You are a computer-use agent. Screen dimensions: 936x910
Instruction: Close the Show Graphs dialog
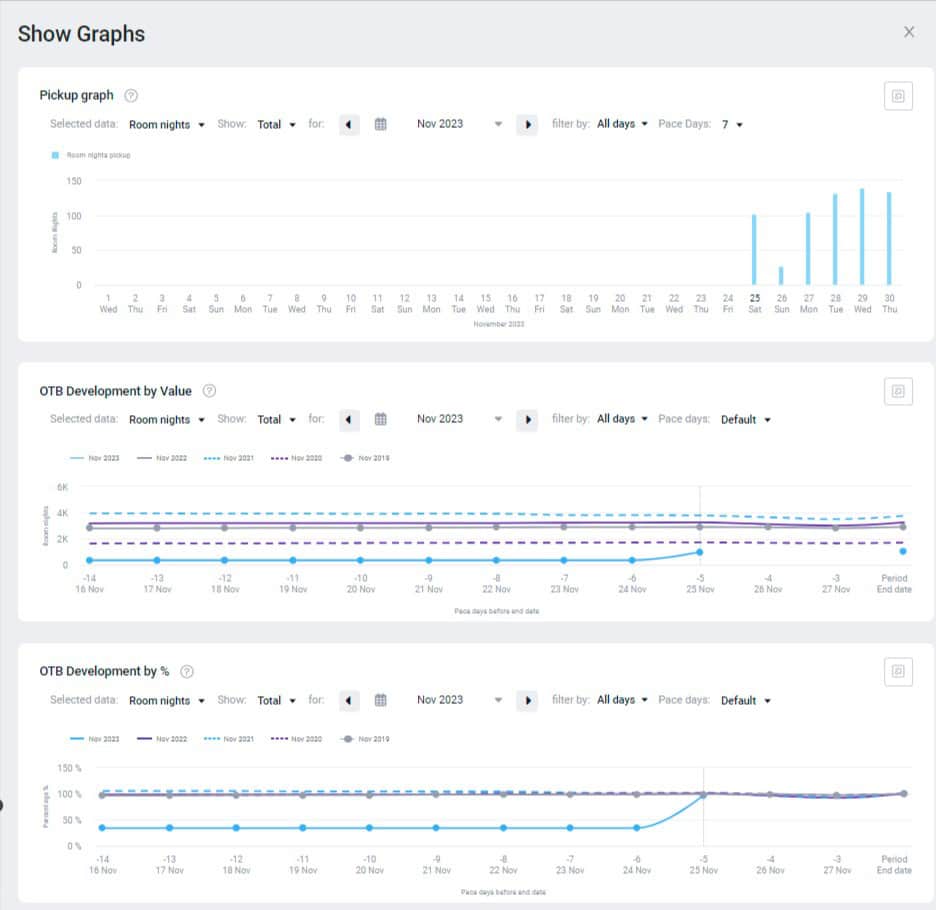[908, 32]
